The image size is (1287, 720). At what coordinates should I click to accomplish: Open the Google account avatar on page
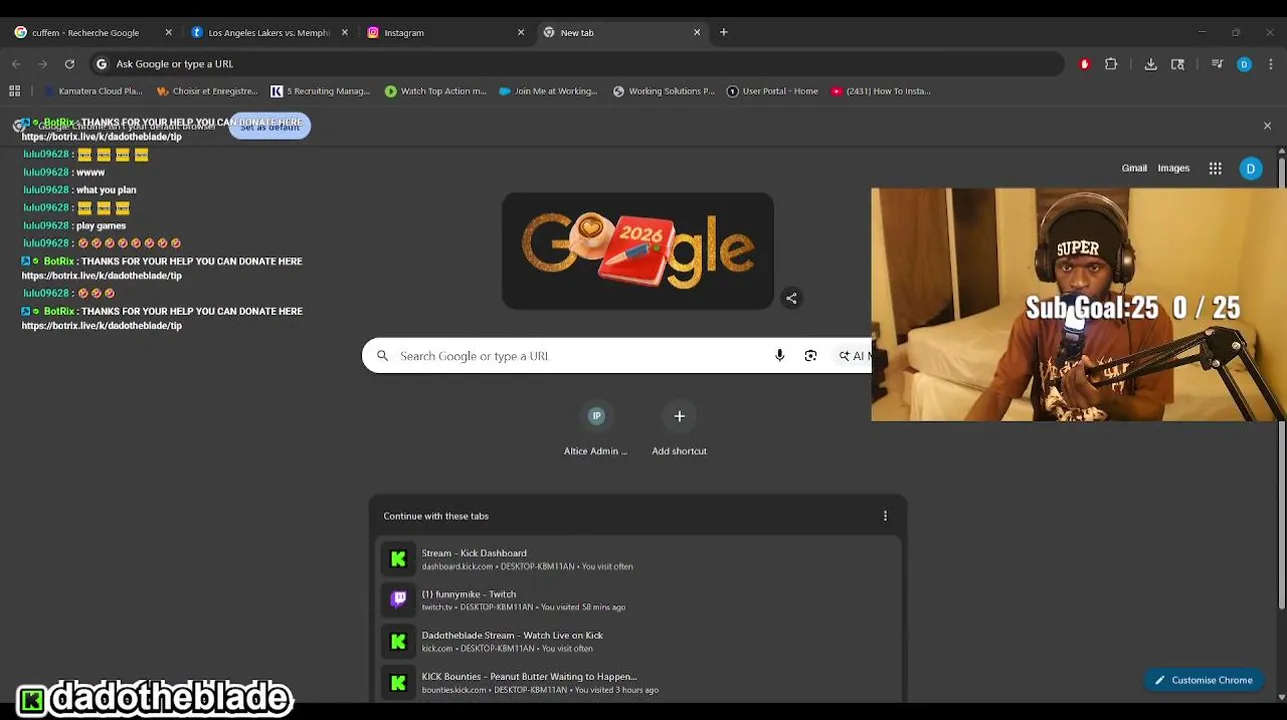point(1250,169)
